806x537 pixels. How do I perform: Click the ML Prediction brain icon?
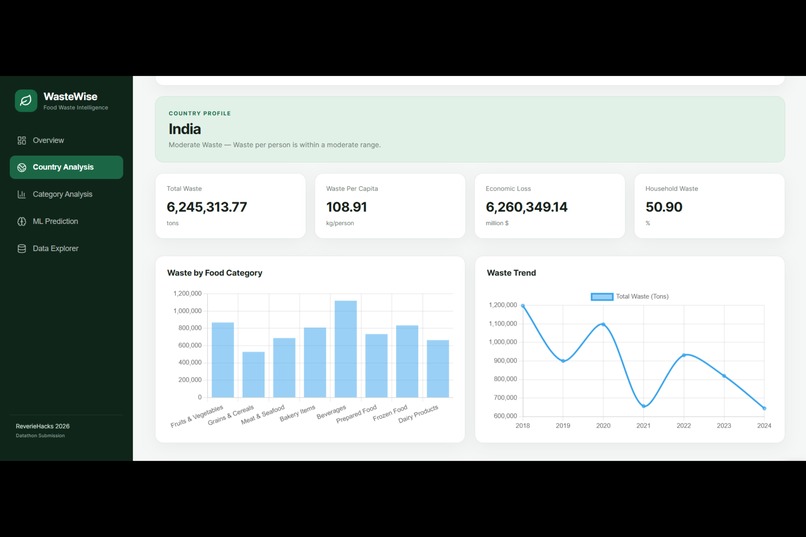pos(22,221)
